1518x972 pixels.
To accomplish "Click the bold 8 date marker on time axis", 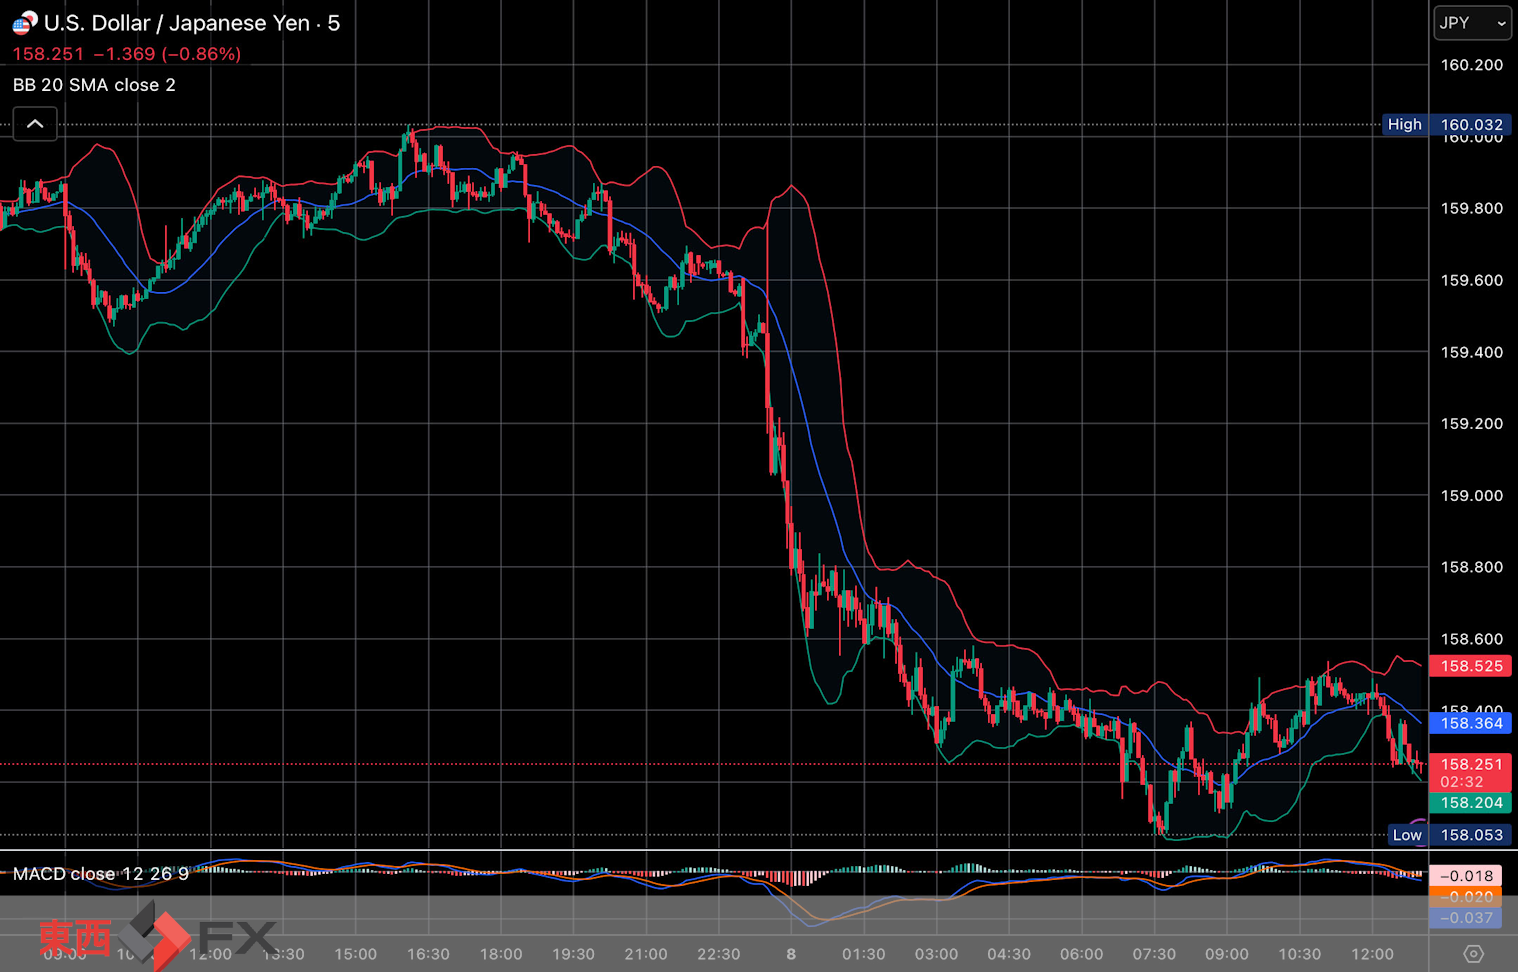I will tap(791, 954).
